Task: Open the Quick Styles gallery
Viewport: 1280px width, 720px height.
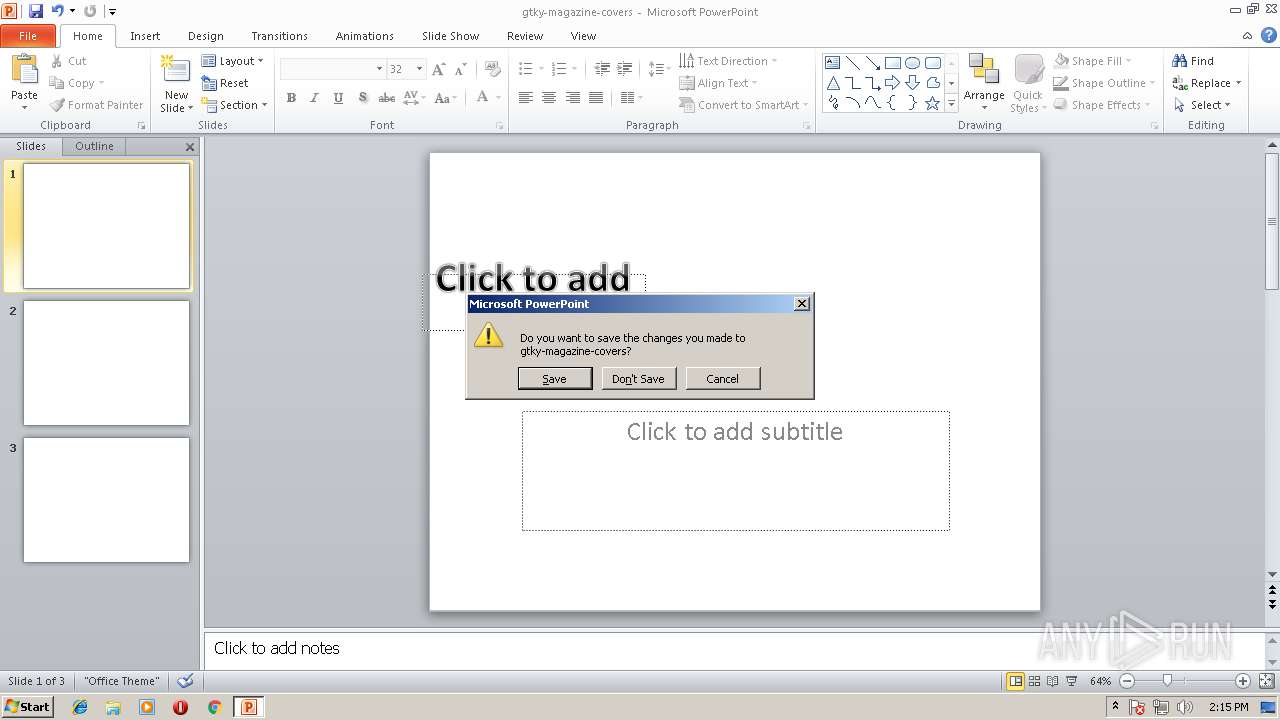Action: [x=1028, y=82]
